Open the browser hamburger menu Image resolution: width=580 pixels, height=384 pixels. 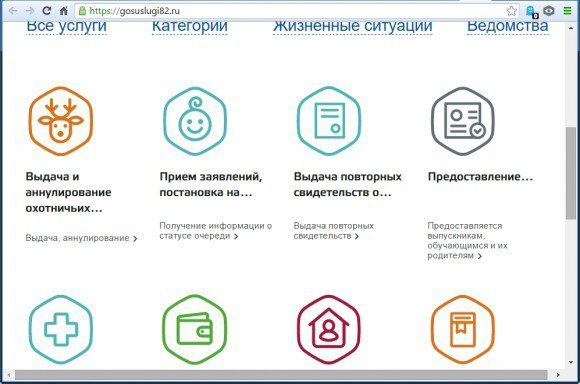567,11
